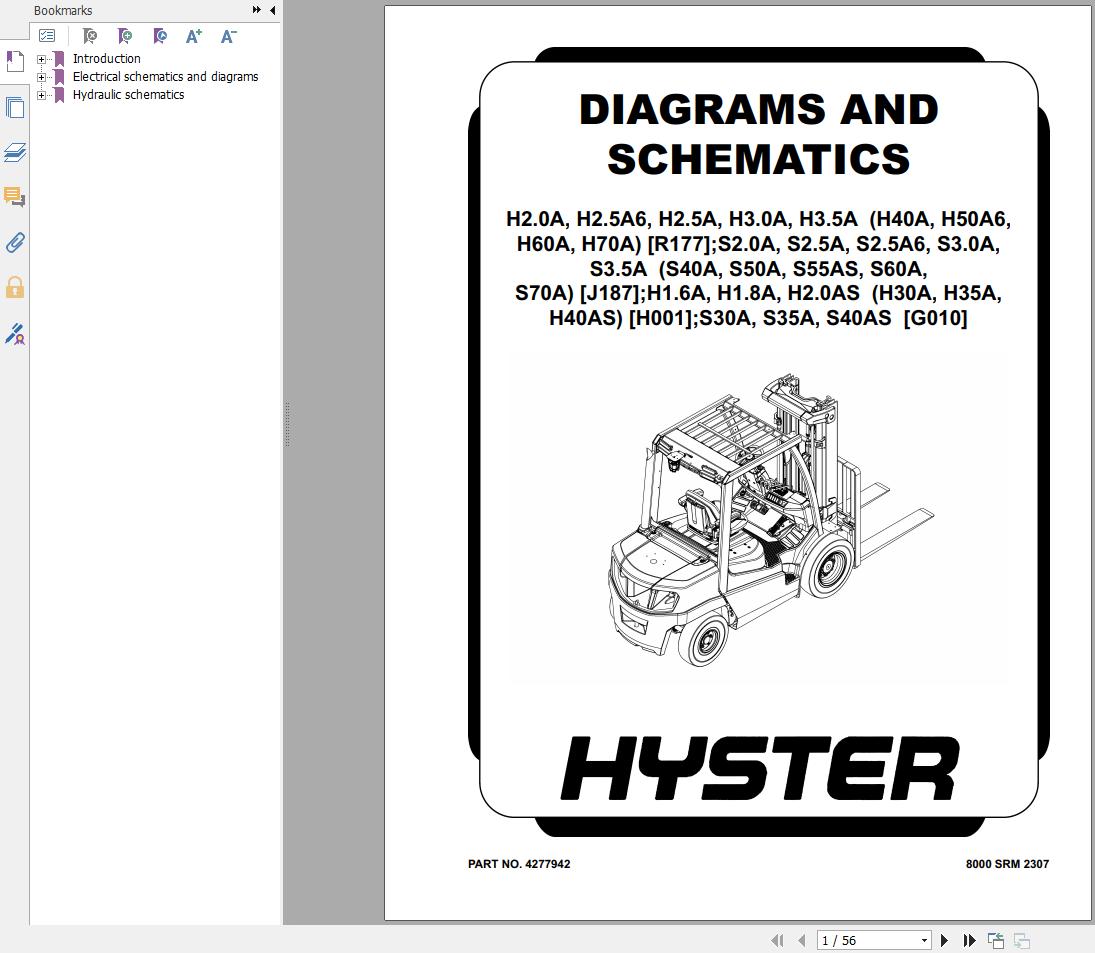Jump to the last page
The width and height of the screenshot is (1095, 953).
pos(969,940)
